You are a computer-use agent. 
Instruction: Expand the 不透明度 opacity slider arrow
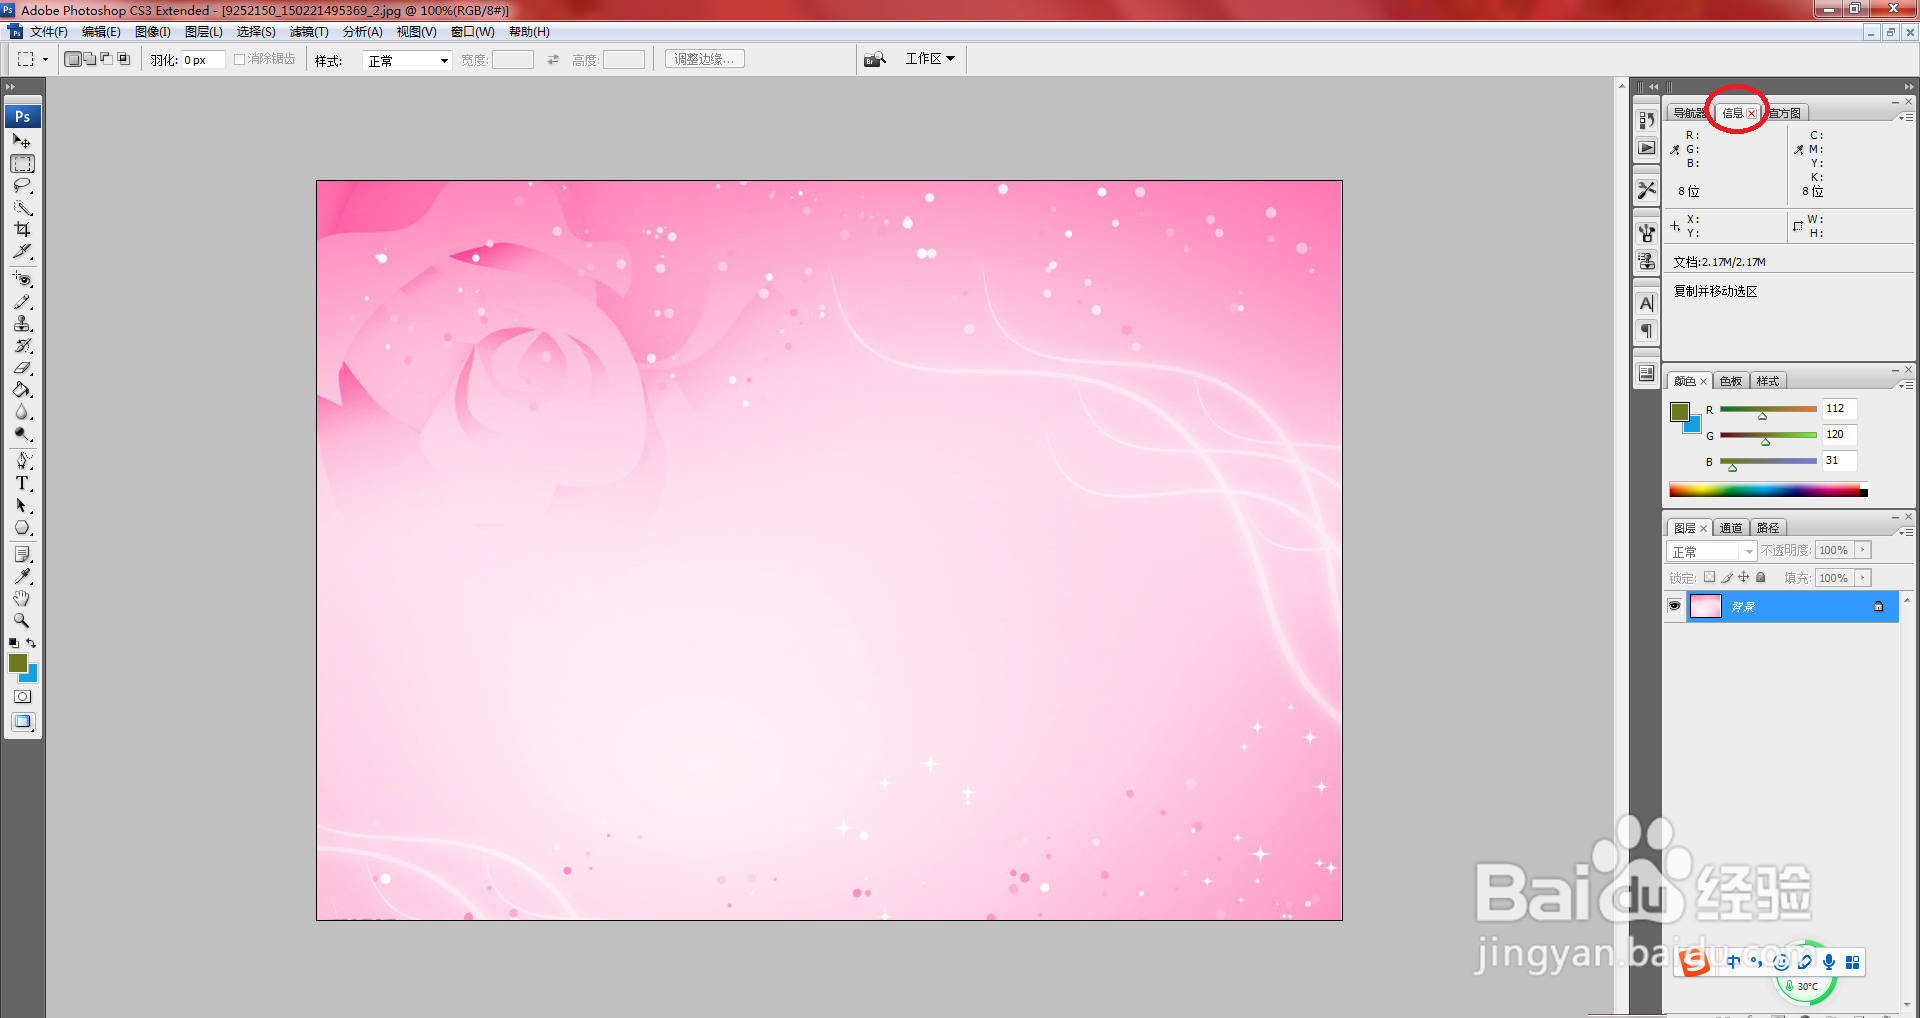(1863, 550)
